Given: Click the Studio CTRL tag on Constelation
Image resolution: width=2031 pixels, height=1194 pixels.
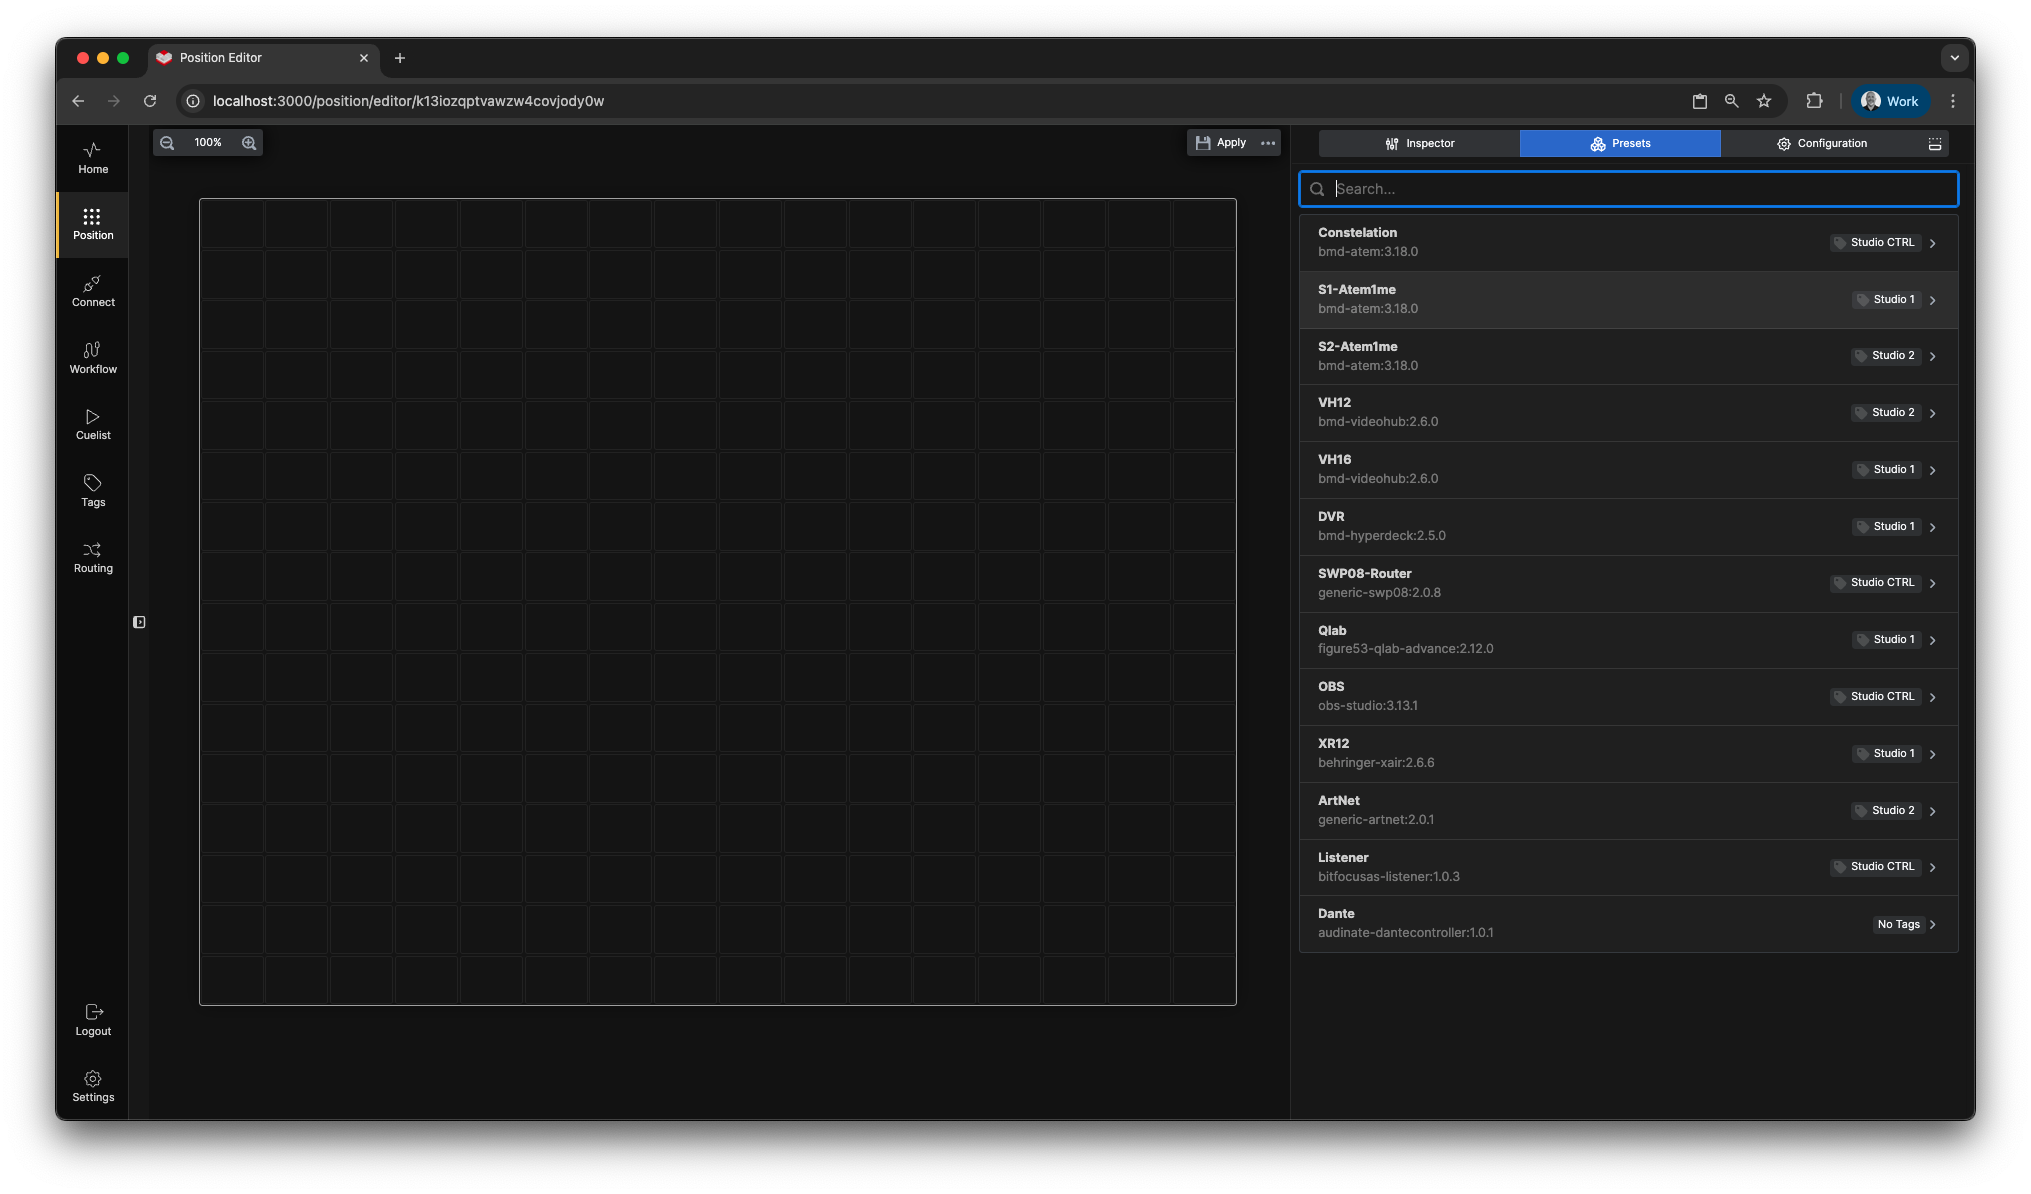Looking at the screenshot, I should 1875,242.
